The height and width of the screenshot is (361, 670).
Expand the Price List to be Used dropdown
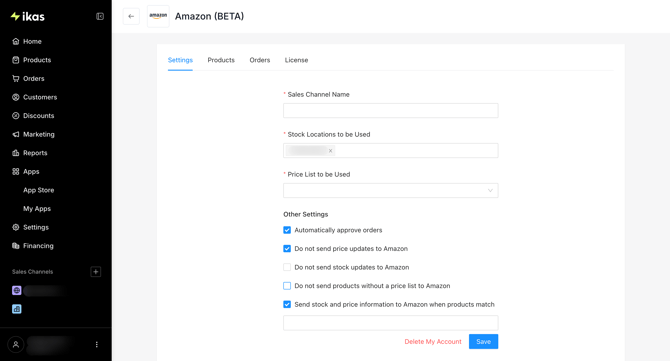(x=391, y=191)
